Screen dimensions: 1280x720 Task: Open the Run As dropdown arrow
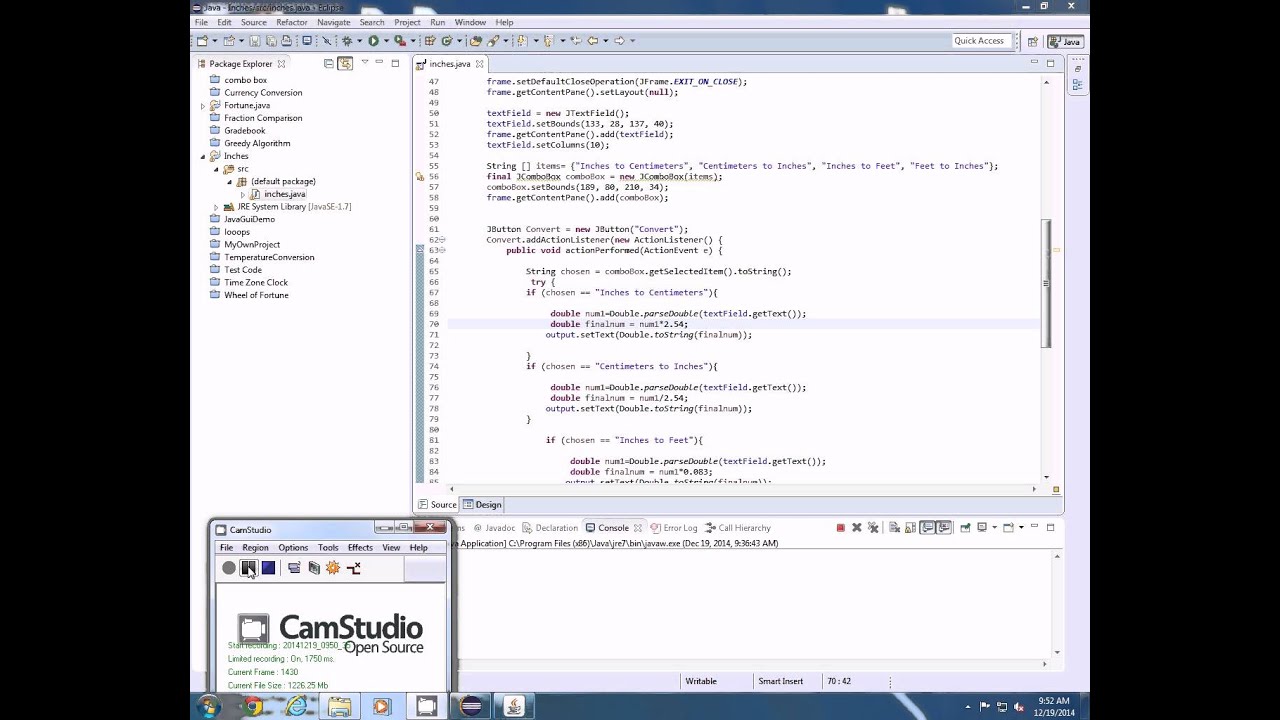[385, 41]
